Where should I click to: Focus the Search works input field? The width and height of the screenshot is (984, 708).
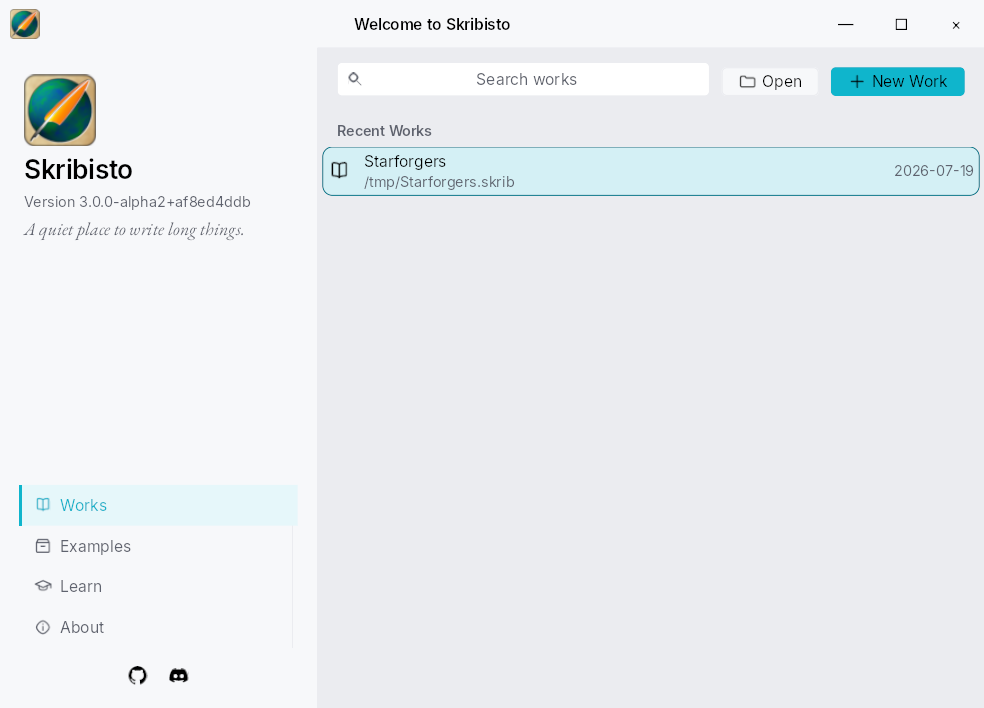523,79
